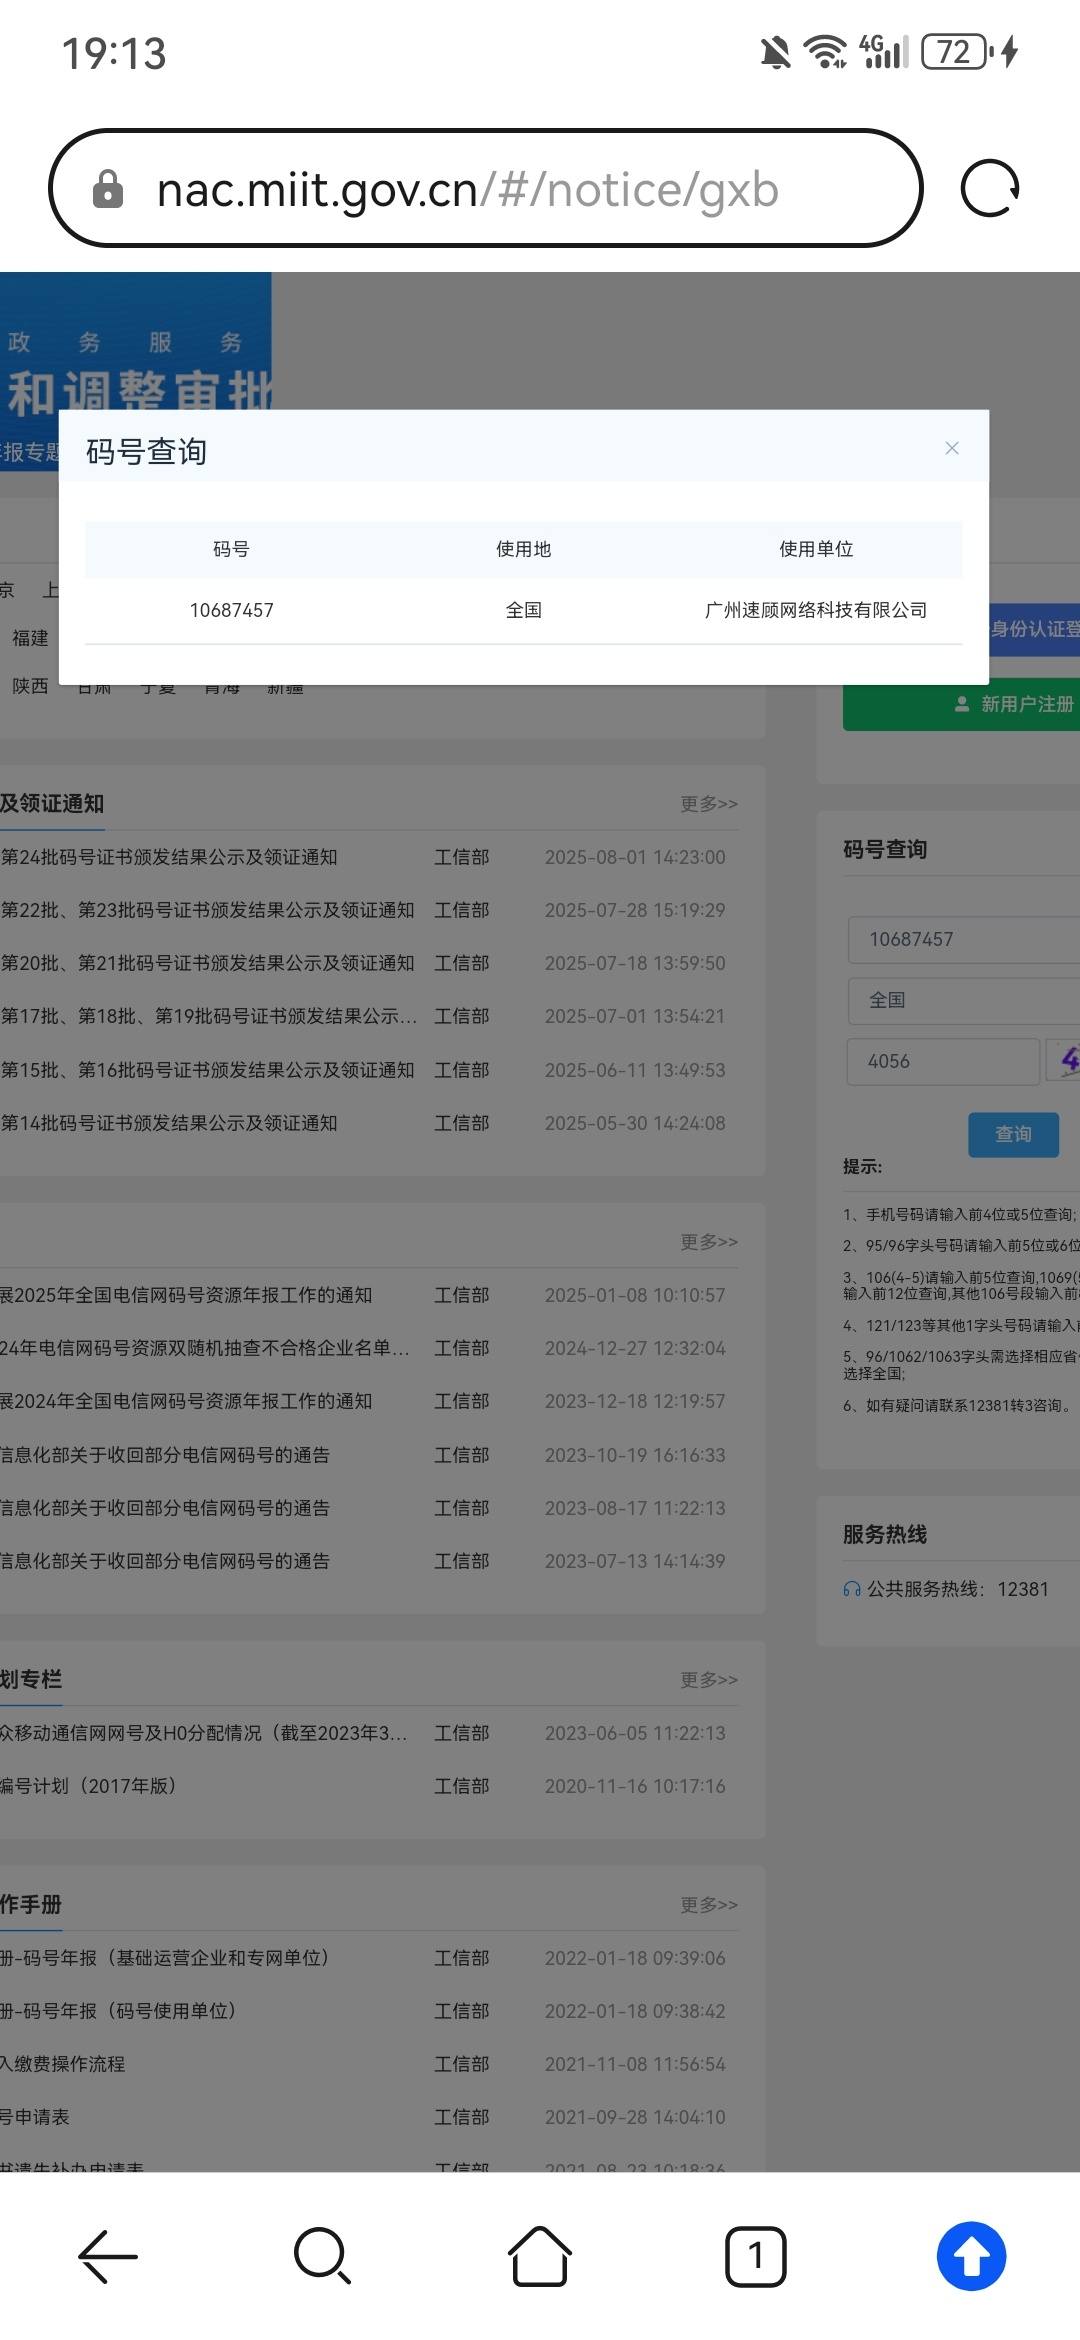This screenshot has width=1080, height=2340.
Task: Click the 使用地 column header
Action: [x=524, y=549]
